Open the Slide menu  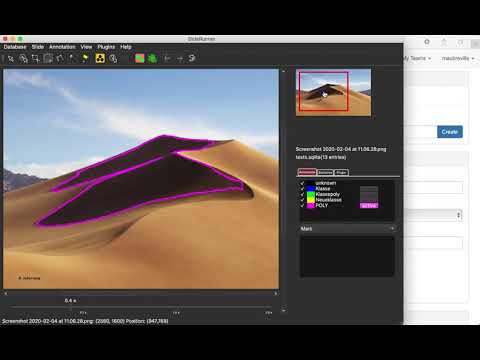38,47
